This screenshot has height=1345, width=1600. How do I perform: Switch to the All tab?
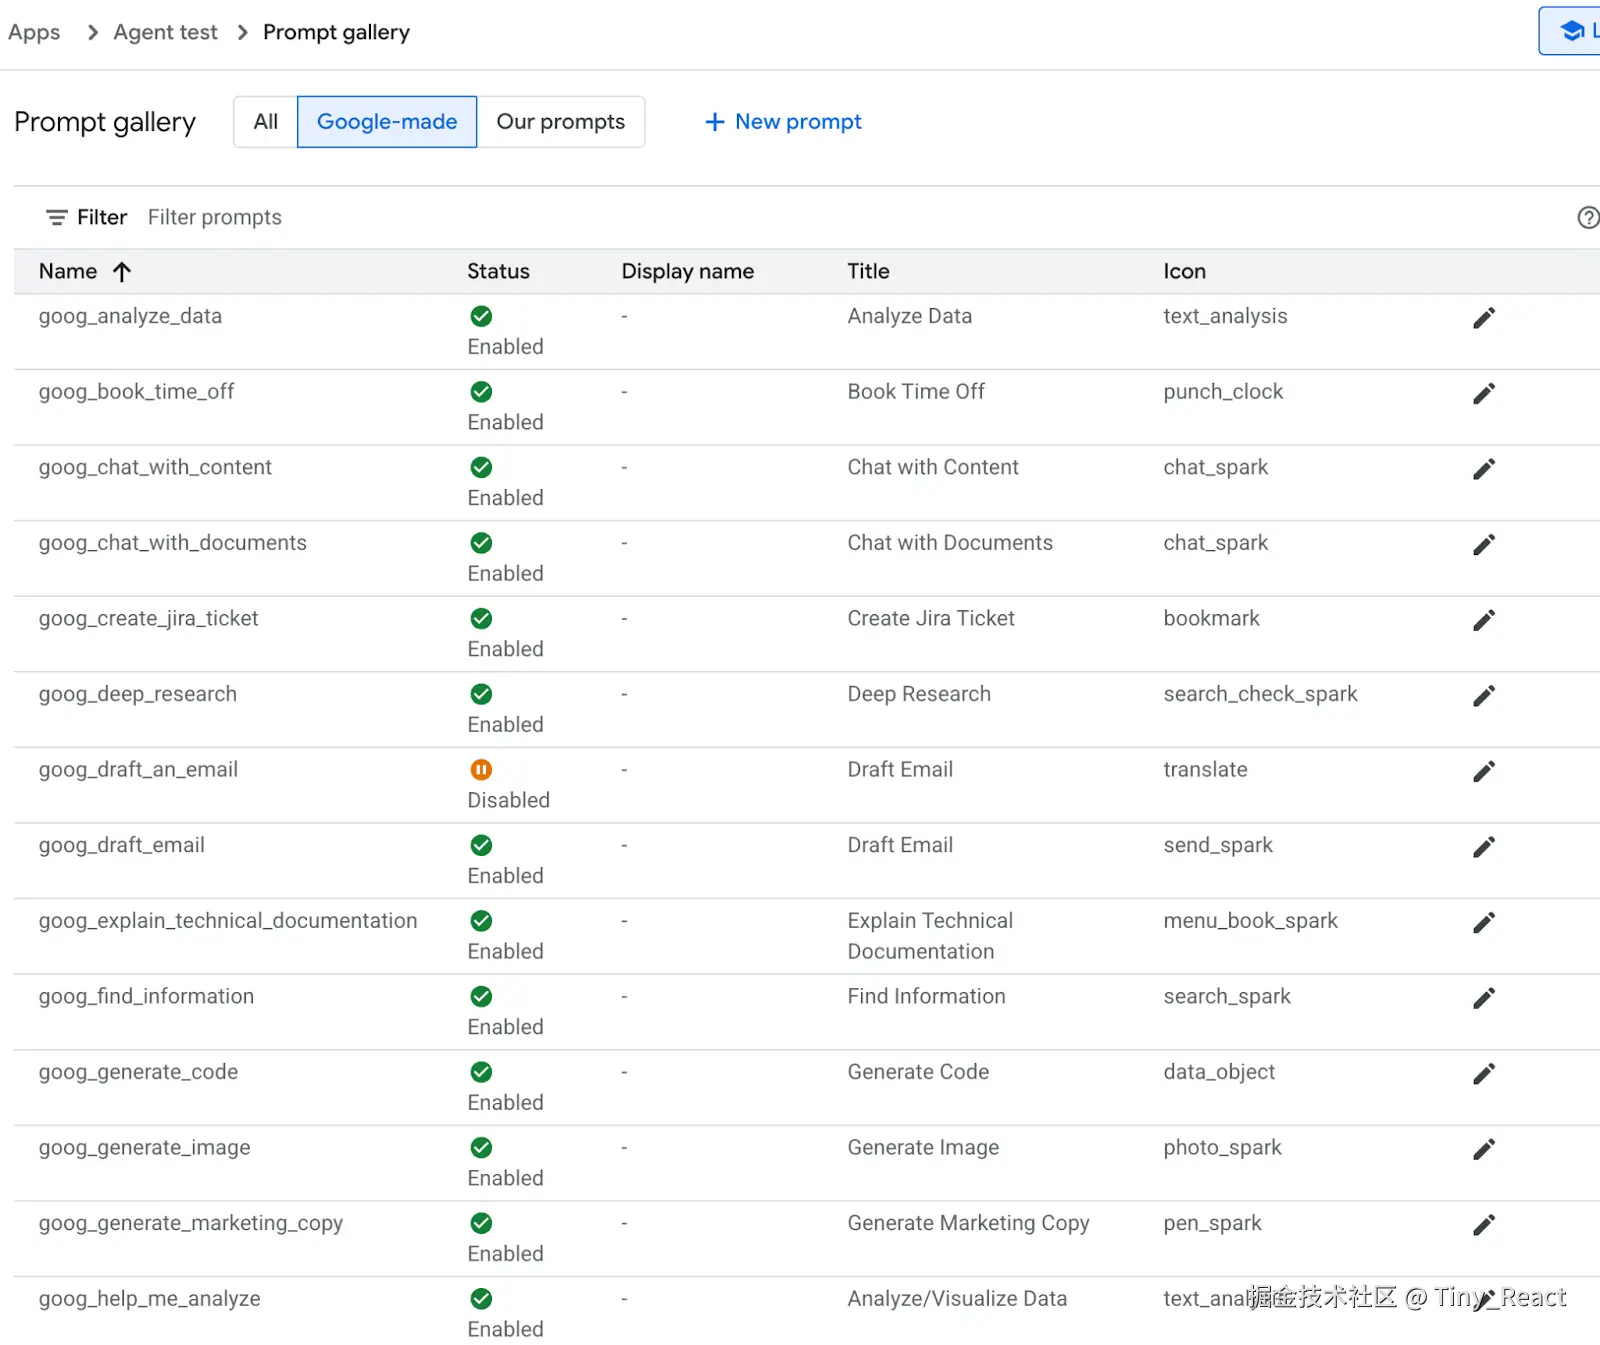(265, 122)
